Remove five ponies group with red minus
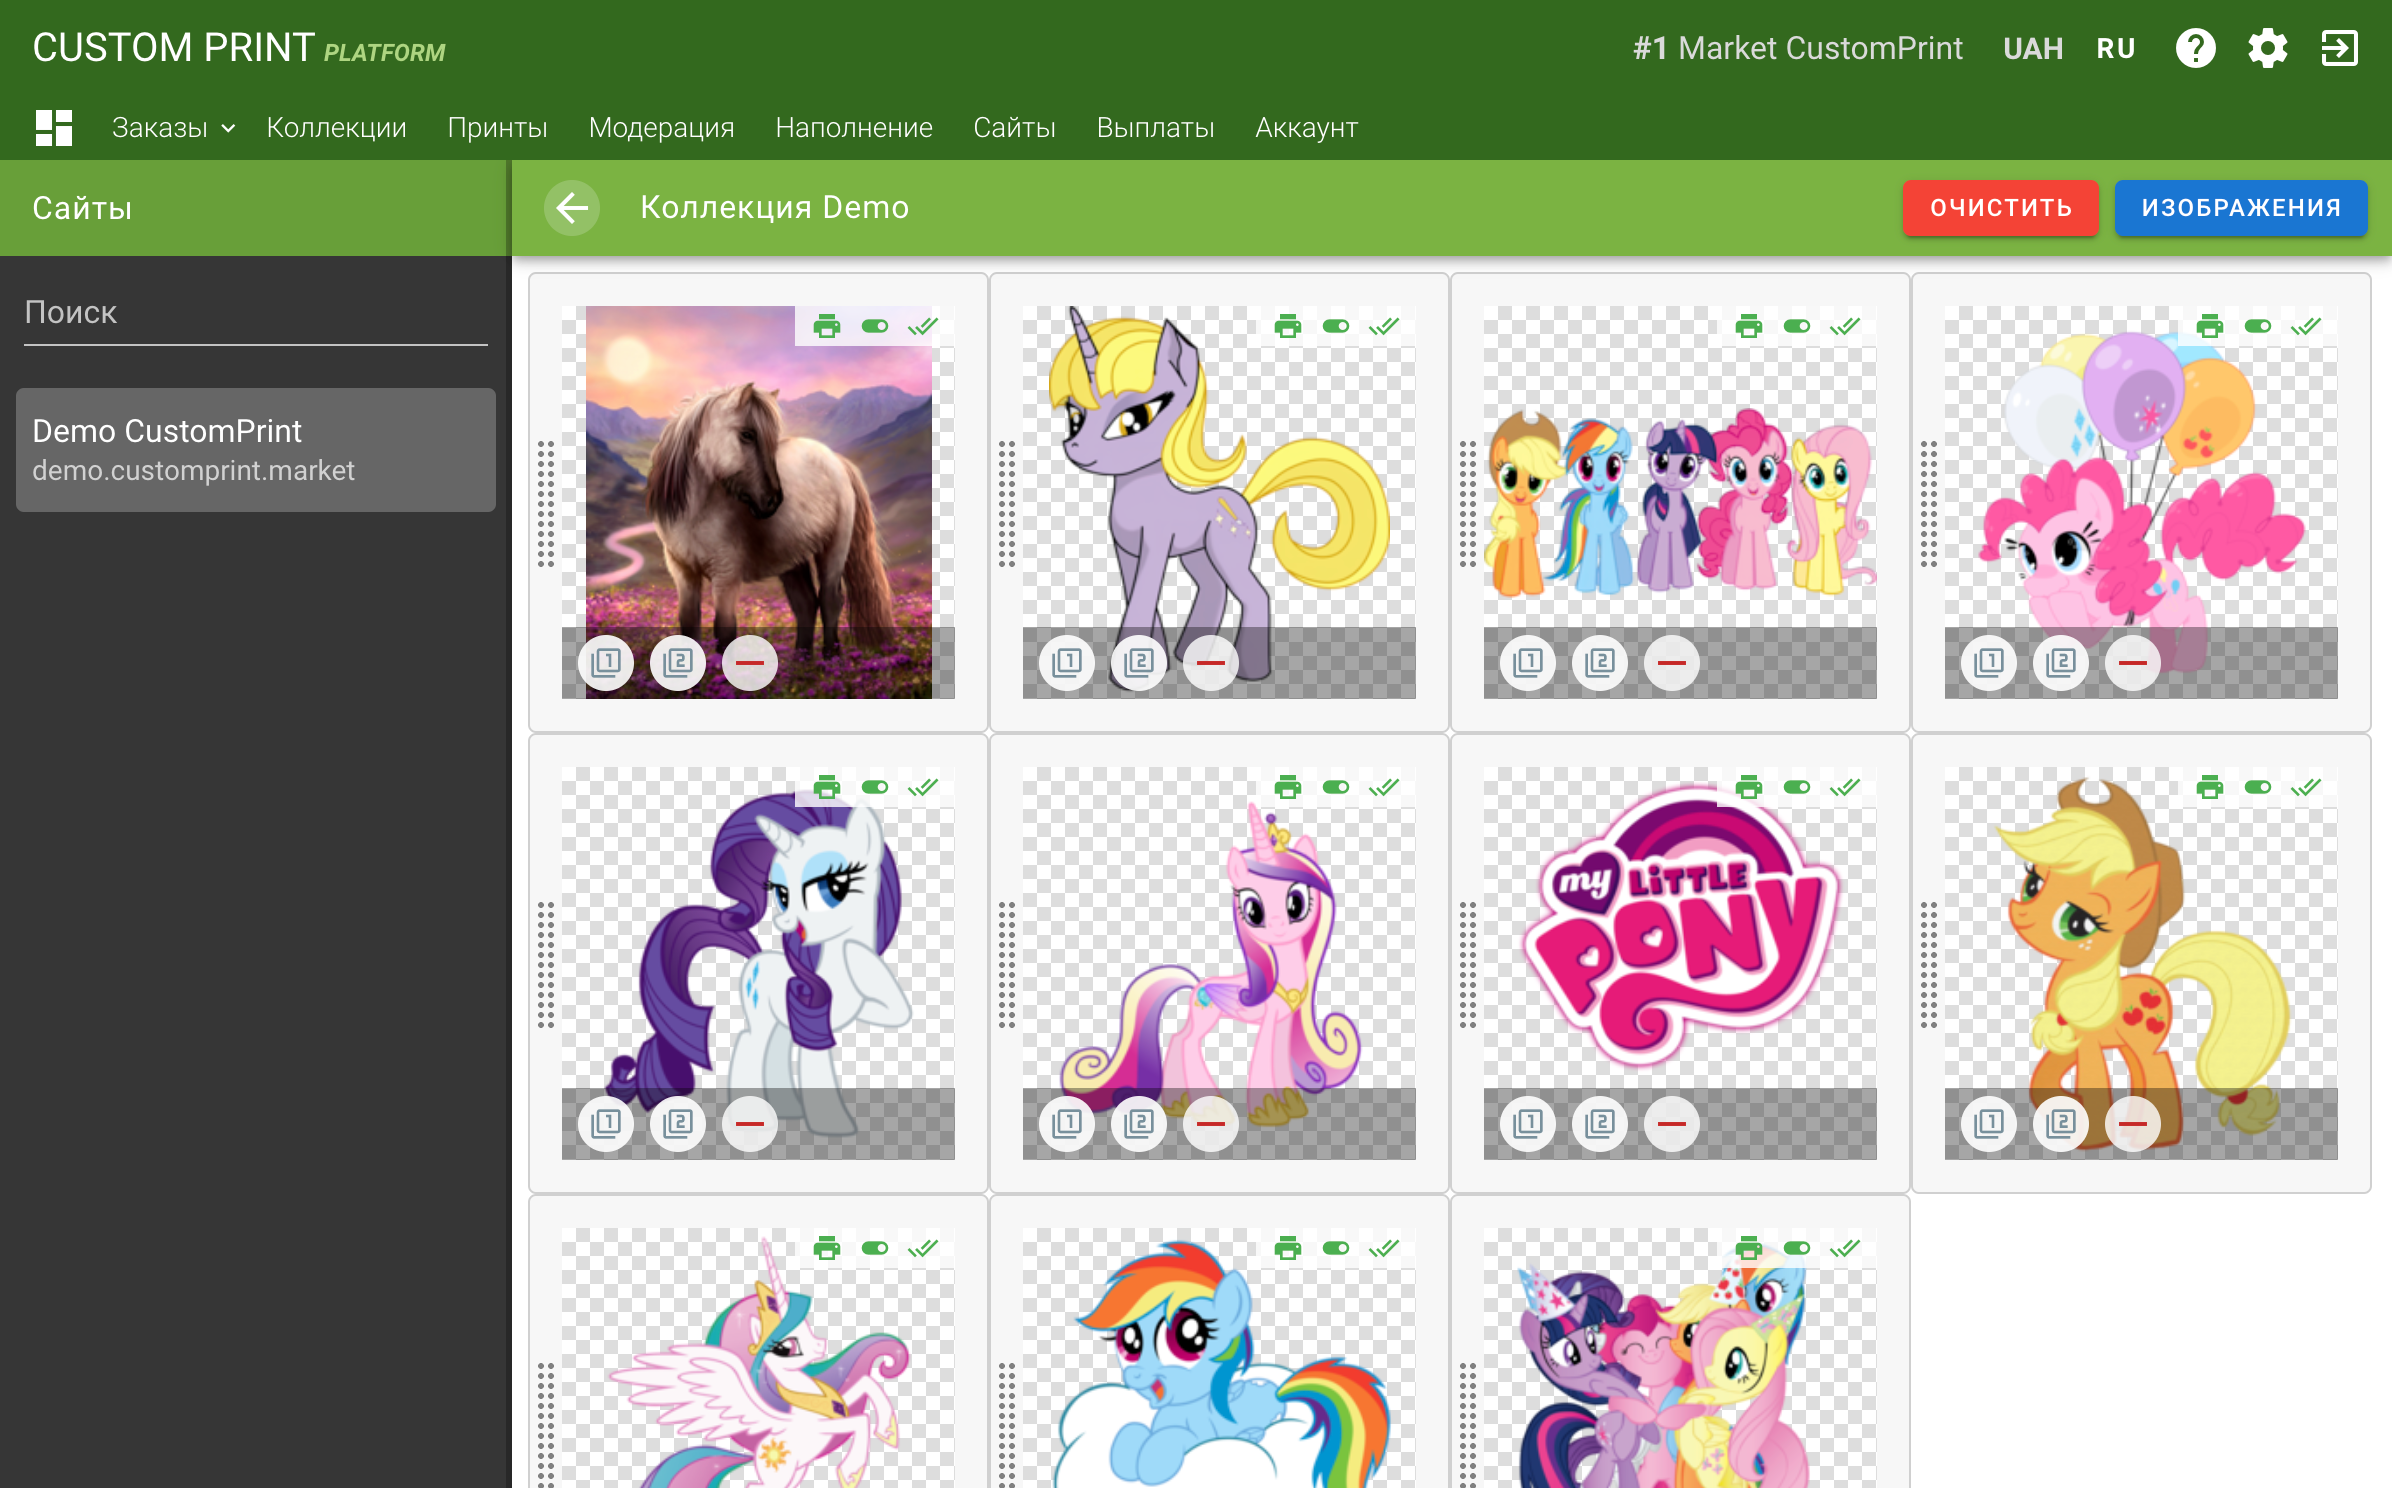 click(1672, 662)
